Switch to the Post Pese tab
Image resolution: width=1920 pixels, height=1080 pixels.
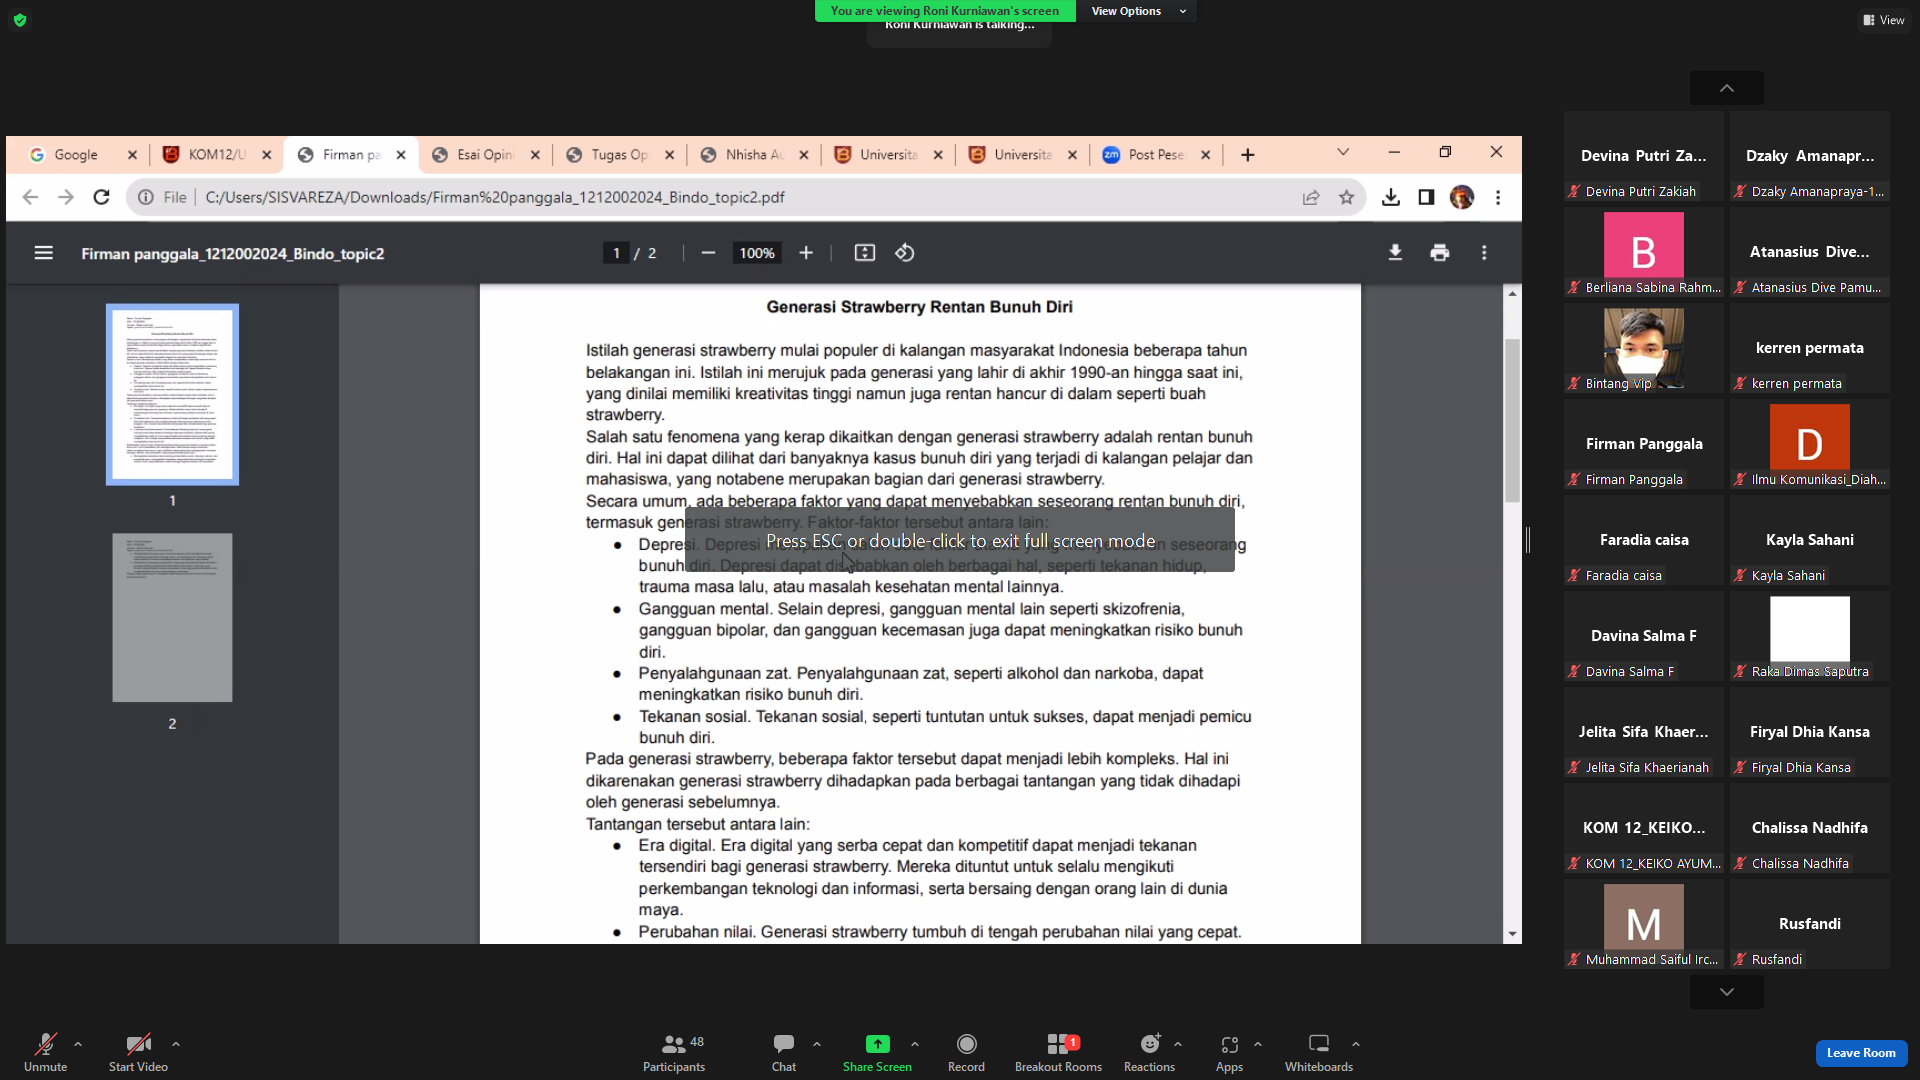click(1157, 155)
